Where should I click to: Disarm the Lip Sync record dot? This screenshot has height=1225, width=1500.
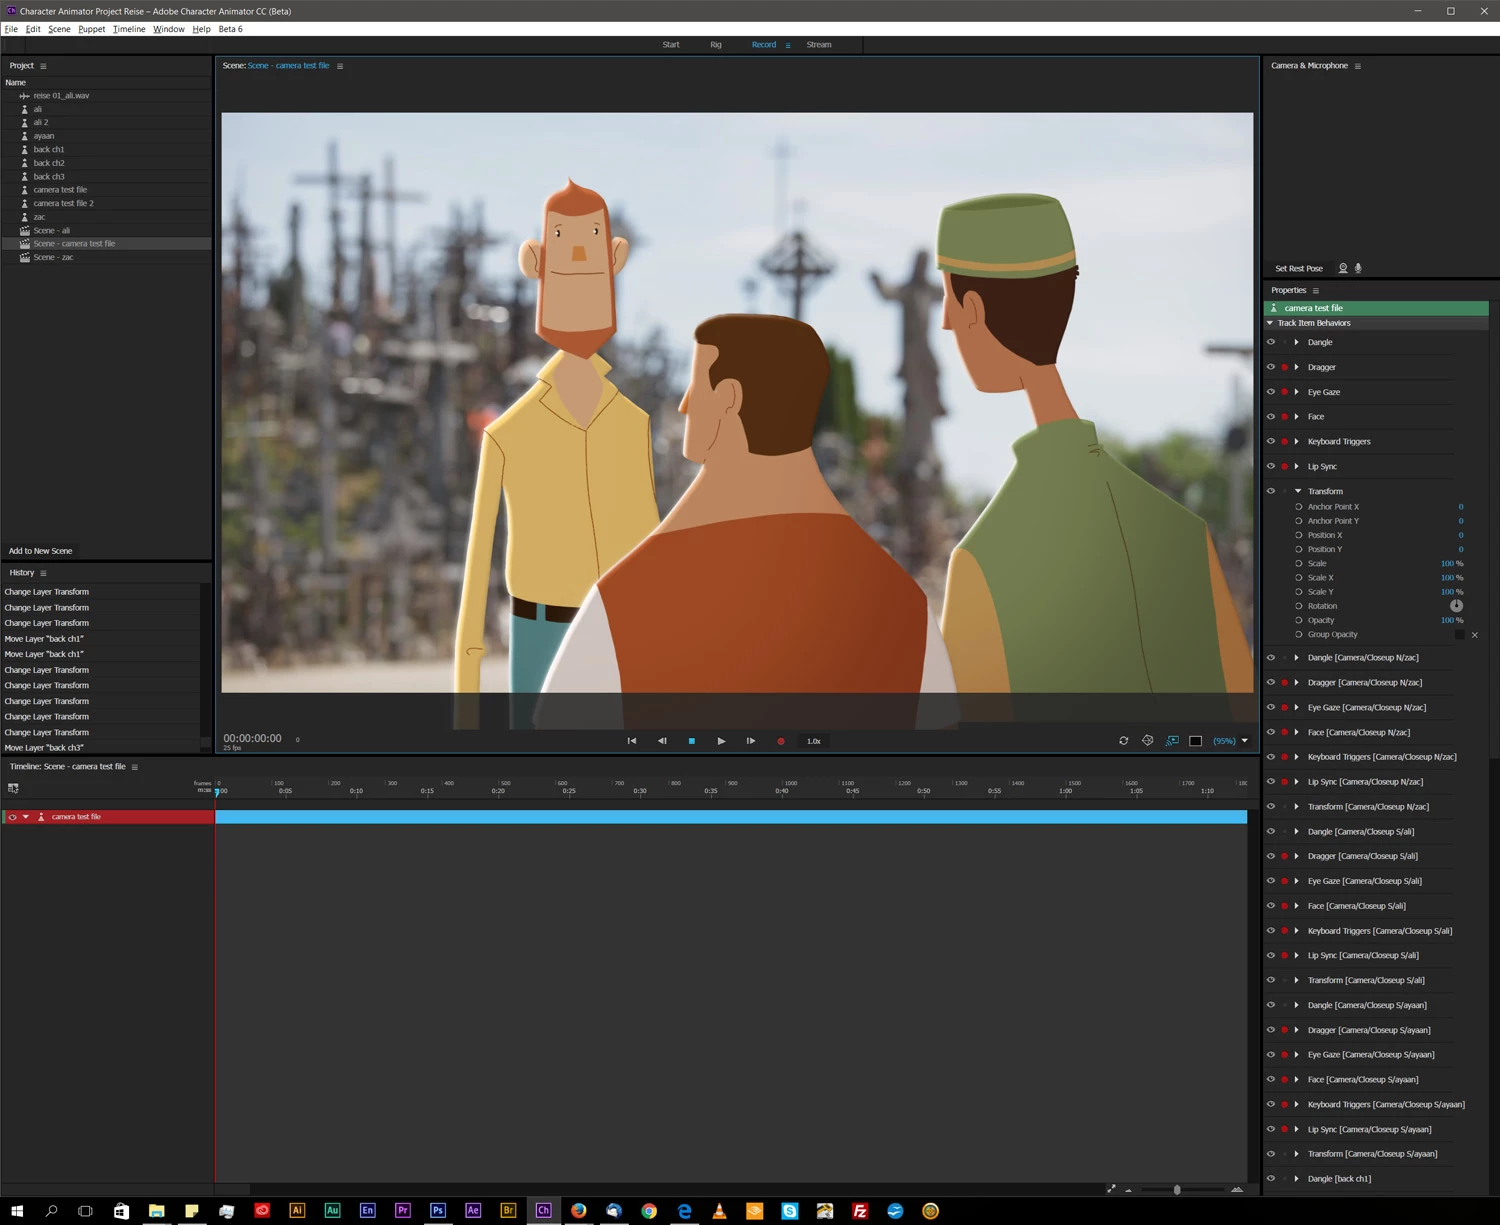pyautogui.click(x=1285, y=466)
